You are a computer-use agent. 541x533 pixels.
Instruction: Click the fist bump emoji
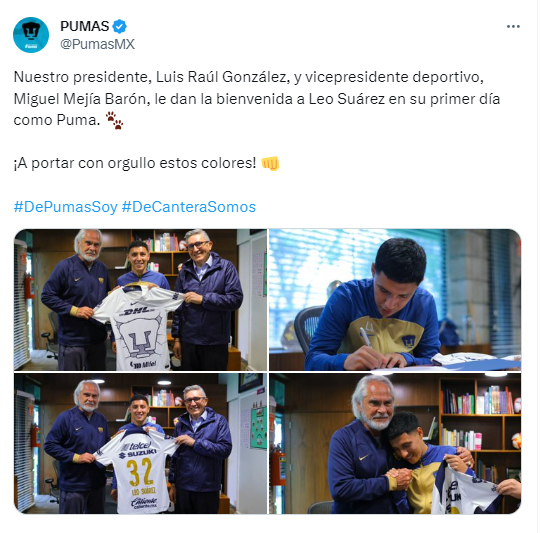270,163
